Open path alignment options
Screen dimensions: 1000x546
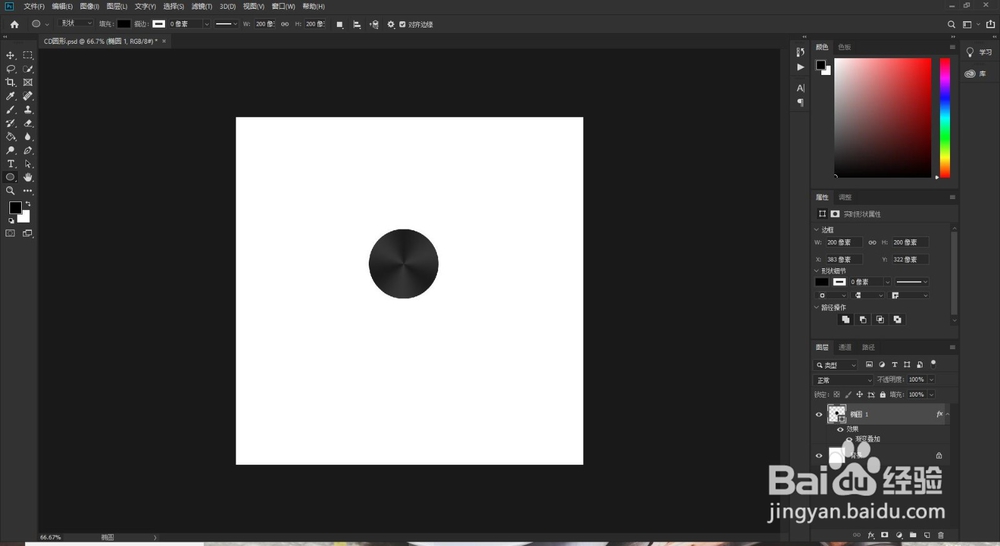[357, 24]
